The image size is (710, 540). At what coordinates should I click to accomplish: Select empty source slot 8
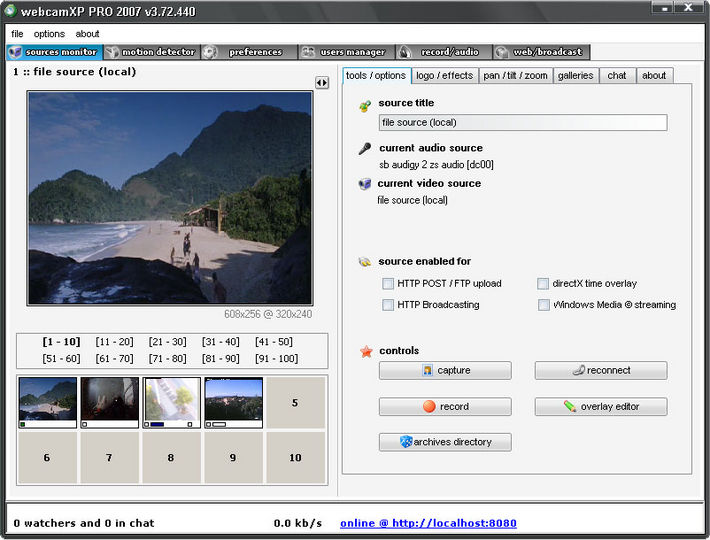point(172,458)
